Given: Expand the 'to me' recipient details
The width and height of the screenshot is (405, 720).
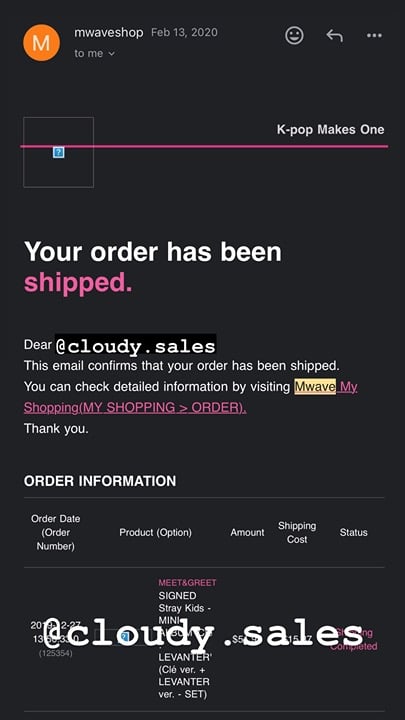Looking at the screenshot, I should pyautogui.click(x=95, y=54).
